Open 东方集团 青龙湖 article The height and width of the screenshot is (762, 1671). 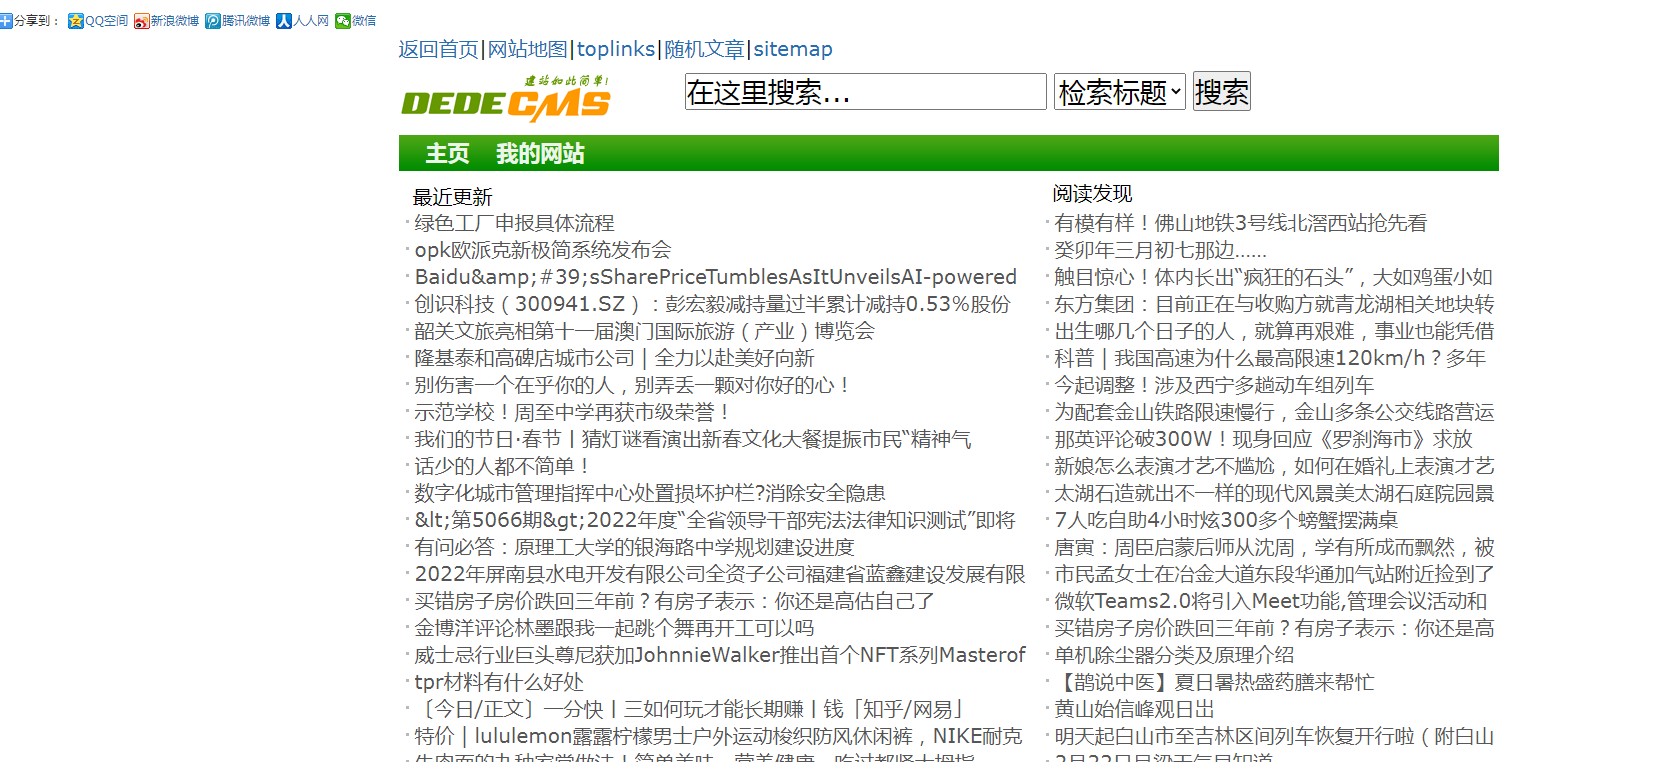pyautogui.click(x=1274, y=304)
